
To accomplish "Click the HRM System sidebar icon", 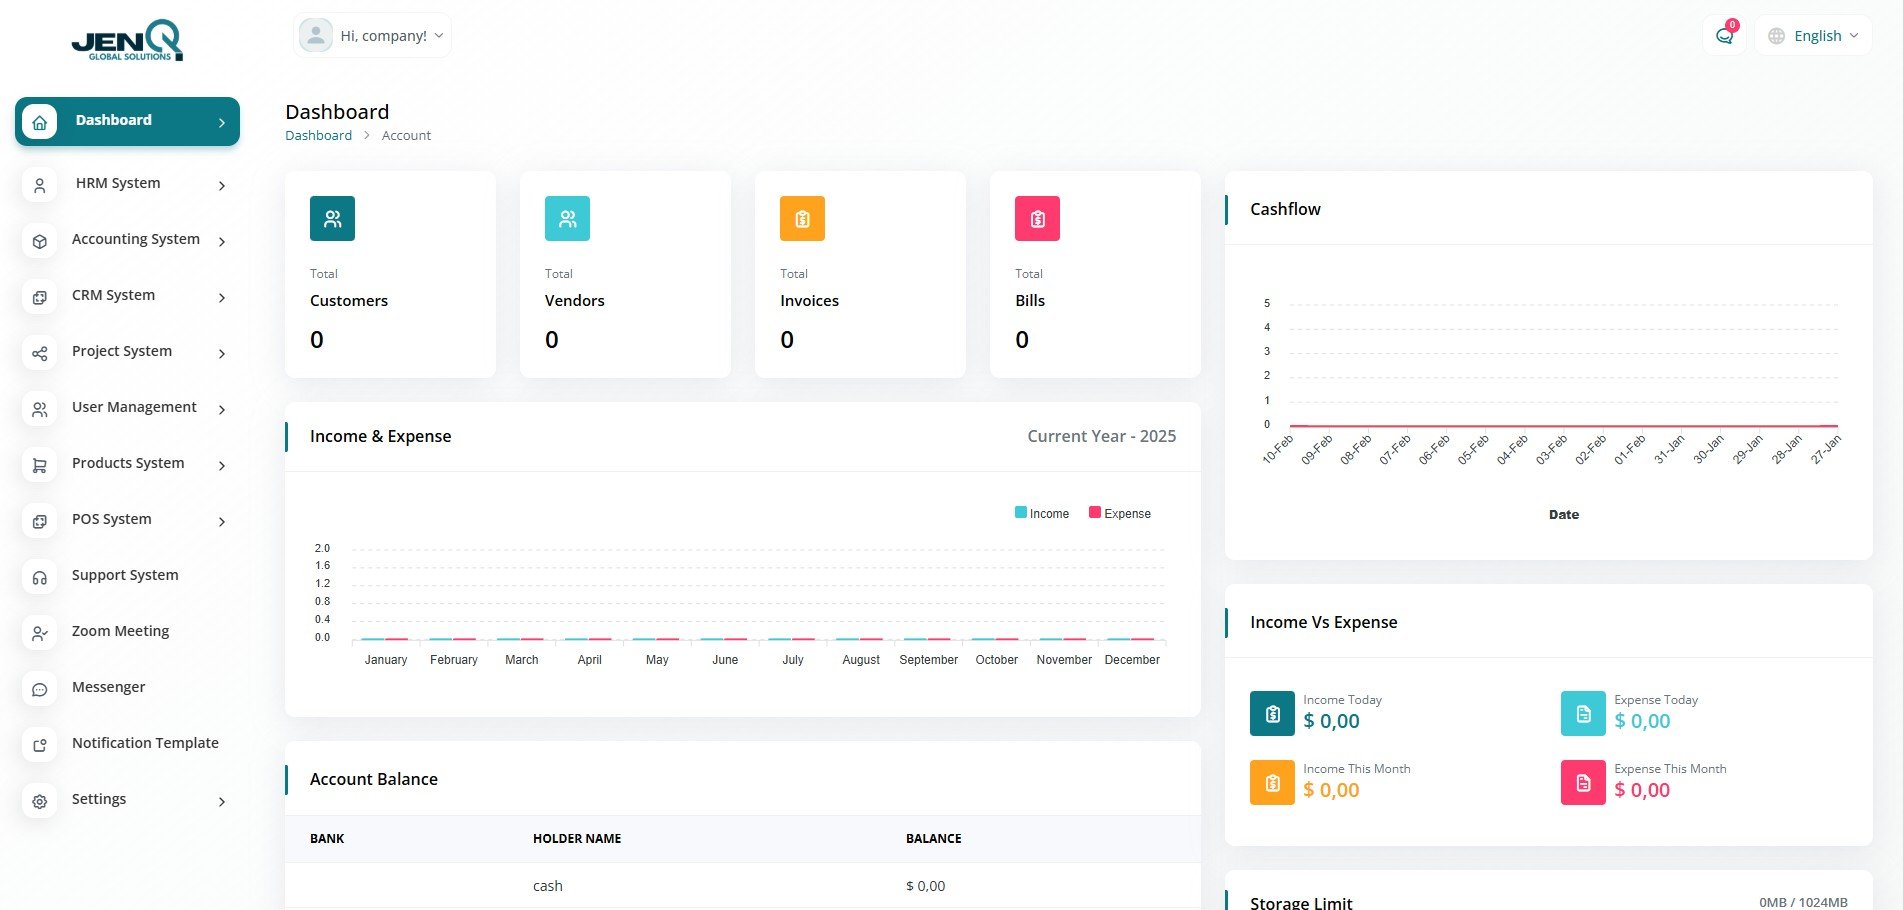I will point(40,186).
